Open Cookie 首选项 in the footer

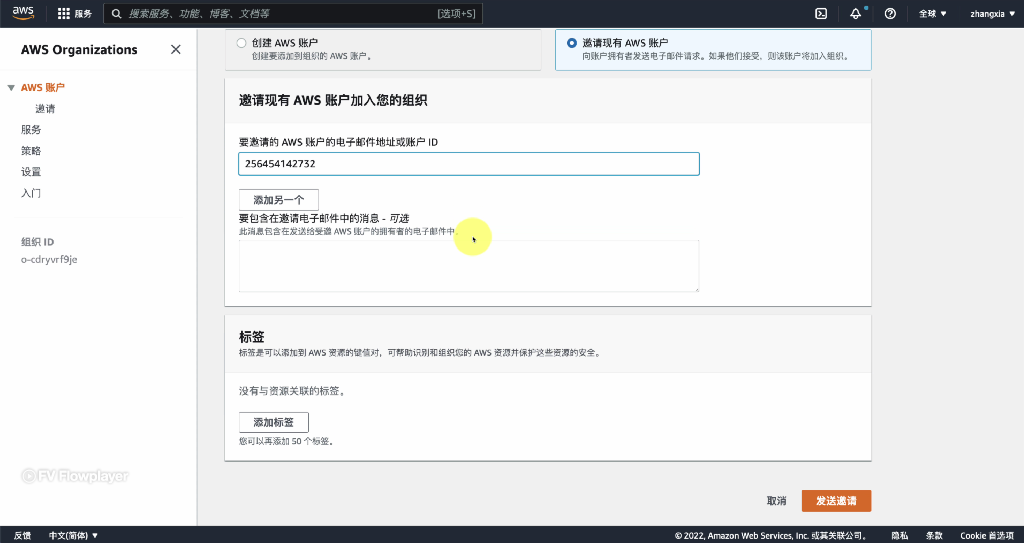pos(987,535)
